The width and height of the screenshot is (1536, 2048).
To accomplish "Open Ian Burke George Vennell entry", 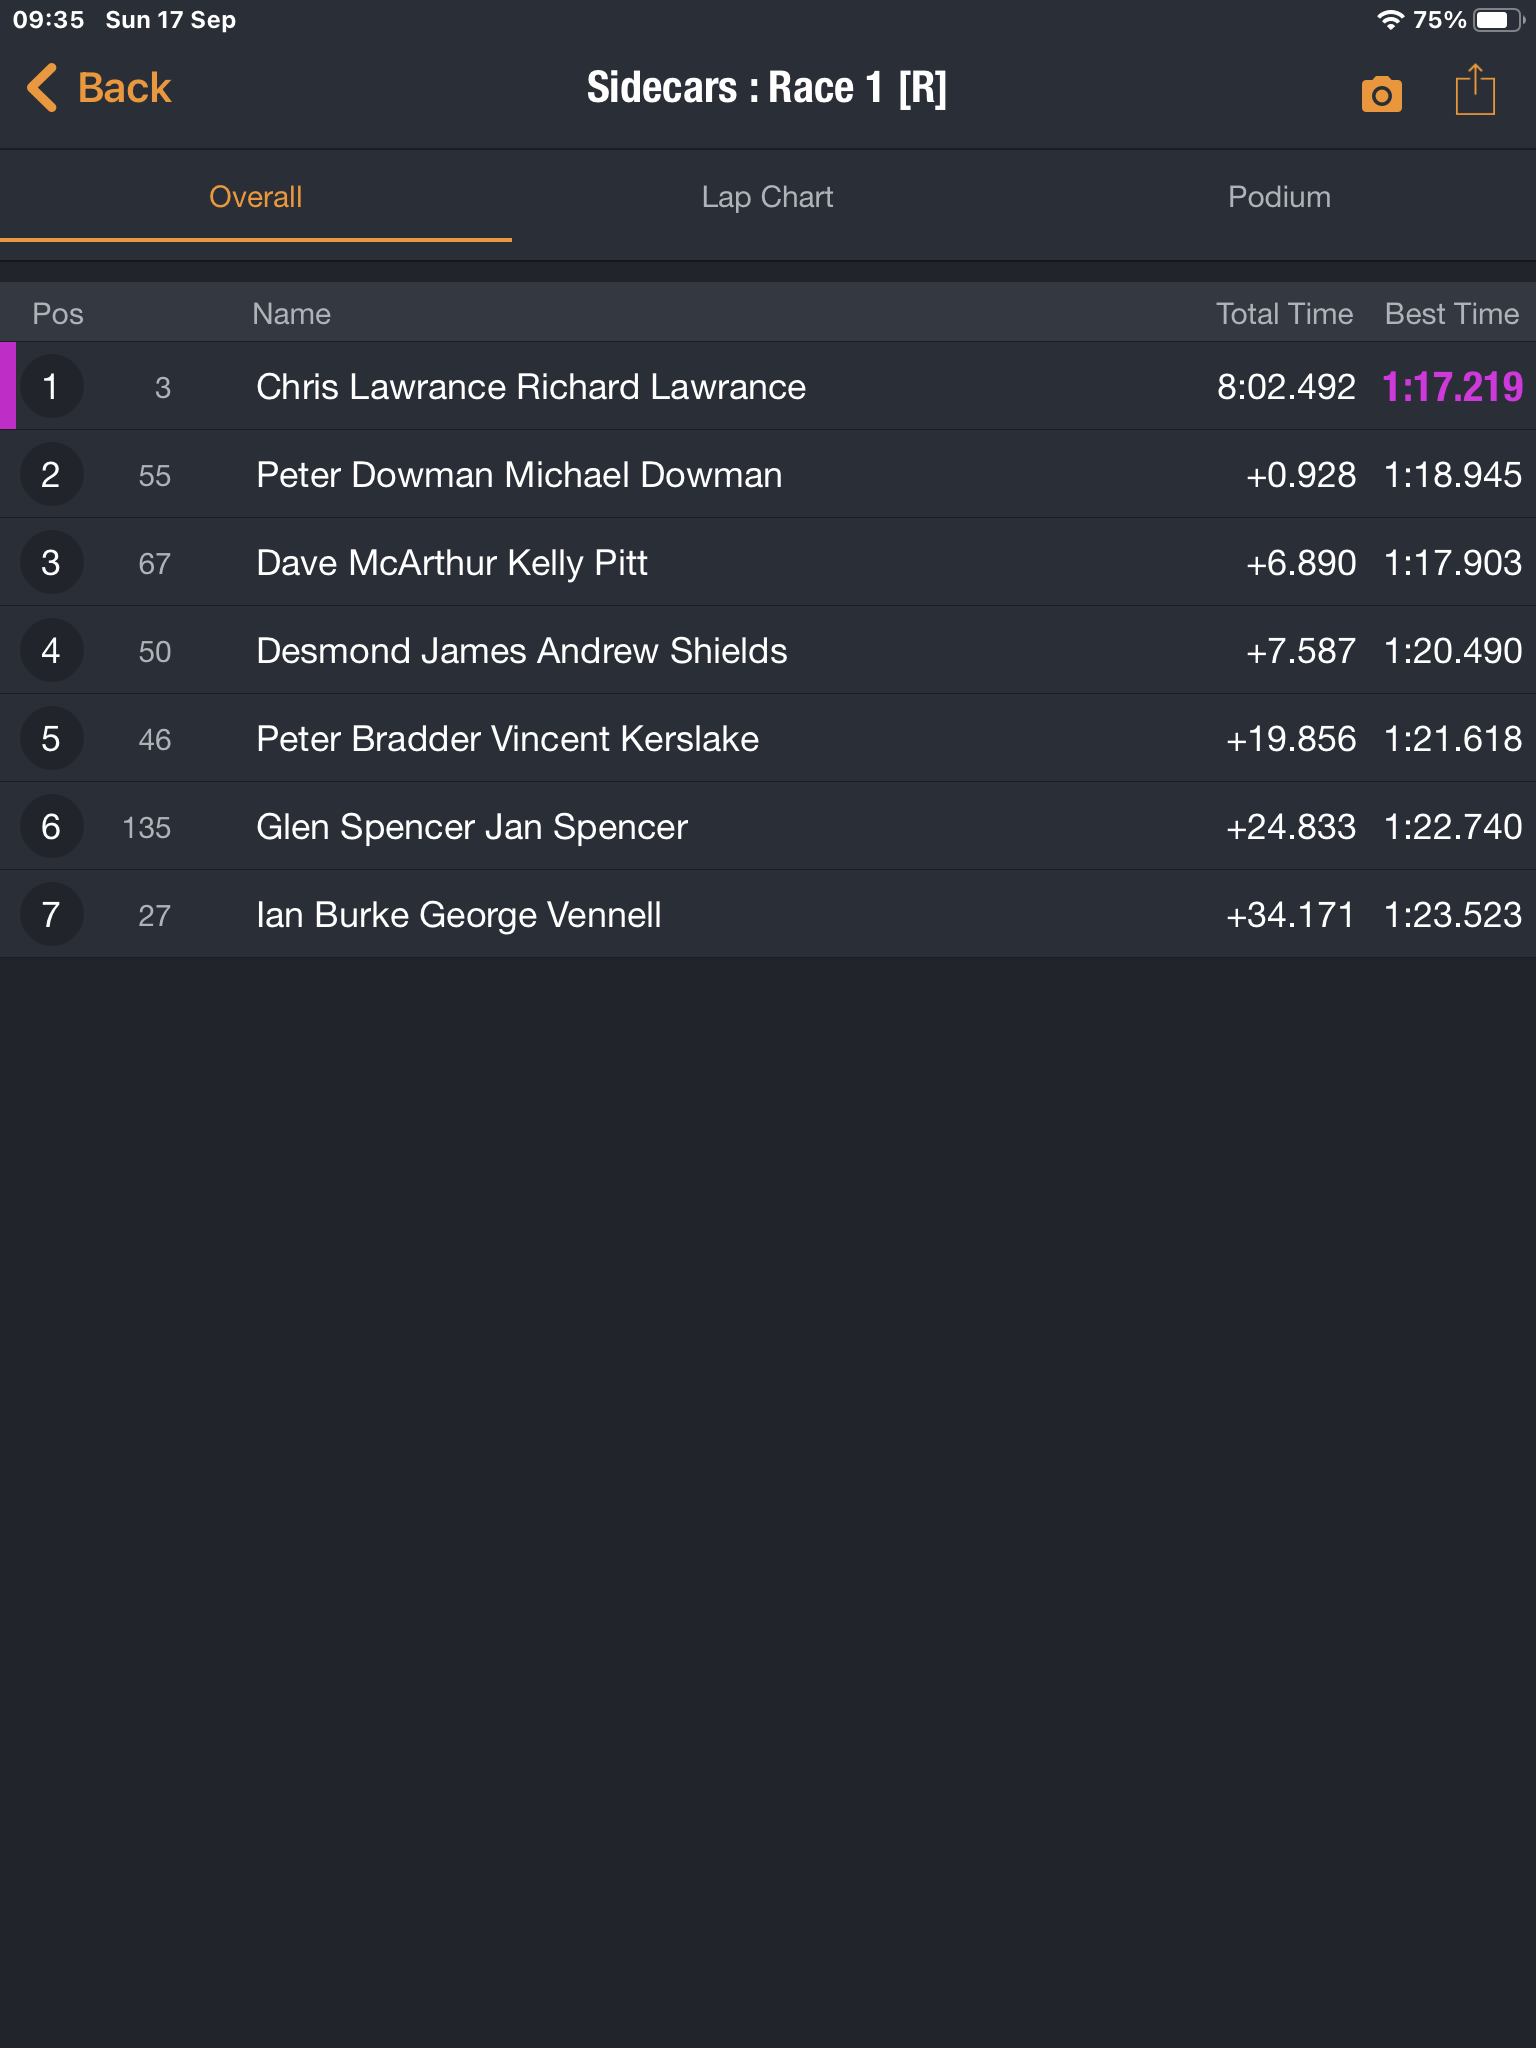I will [x=768, y=915].
